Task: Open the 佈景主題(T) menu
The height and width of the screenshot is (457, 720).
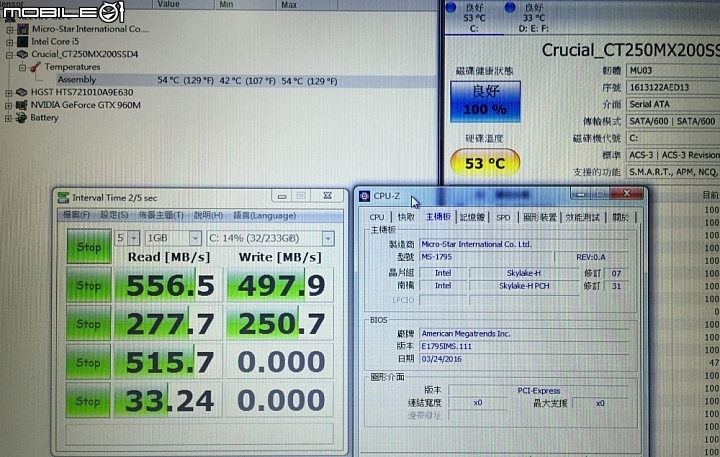Action: (x=161, y=215)
